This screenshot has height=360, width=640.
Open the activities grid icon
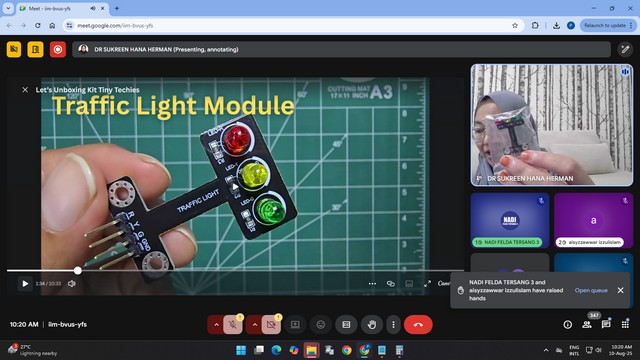[625, 324]
